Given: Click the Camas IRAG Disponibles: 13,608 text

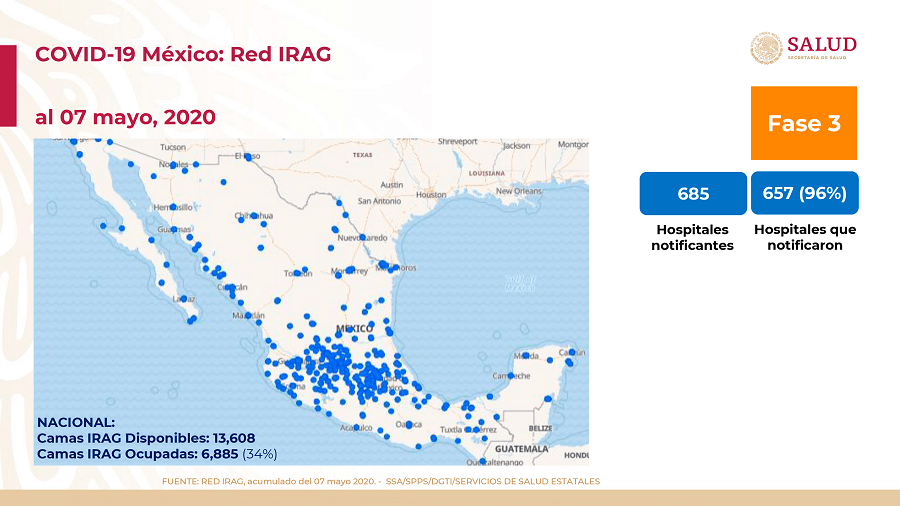Looking at the screenshot, I should (x=145, y=438).
